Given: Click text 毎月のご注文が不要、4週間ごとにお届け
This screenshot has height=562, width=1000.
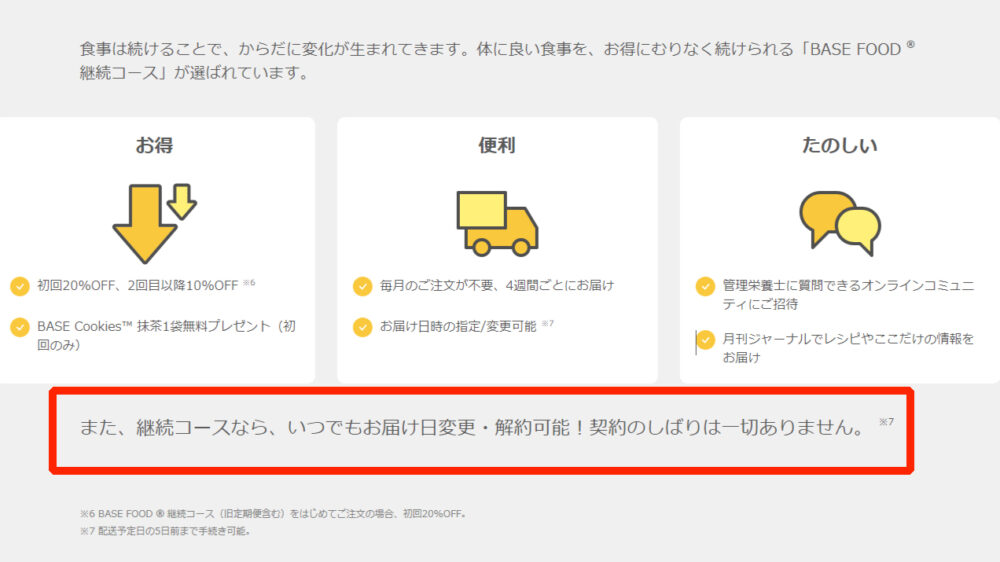Looking at the screenshot, I should click(497, 285).
